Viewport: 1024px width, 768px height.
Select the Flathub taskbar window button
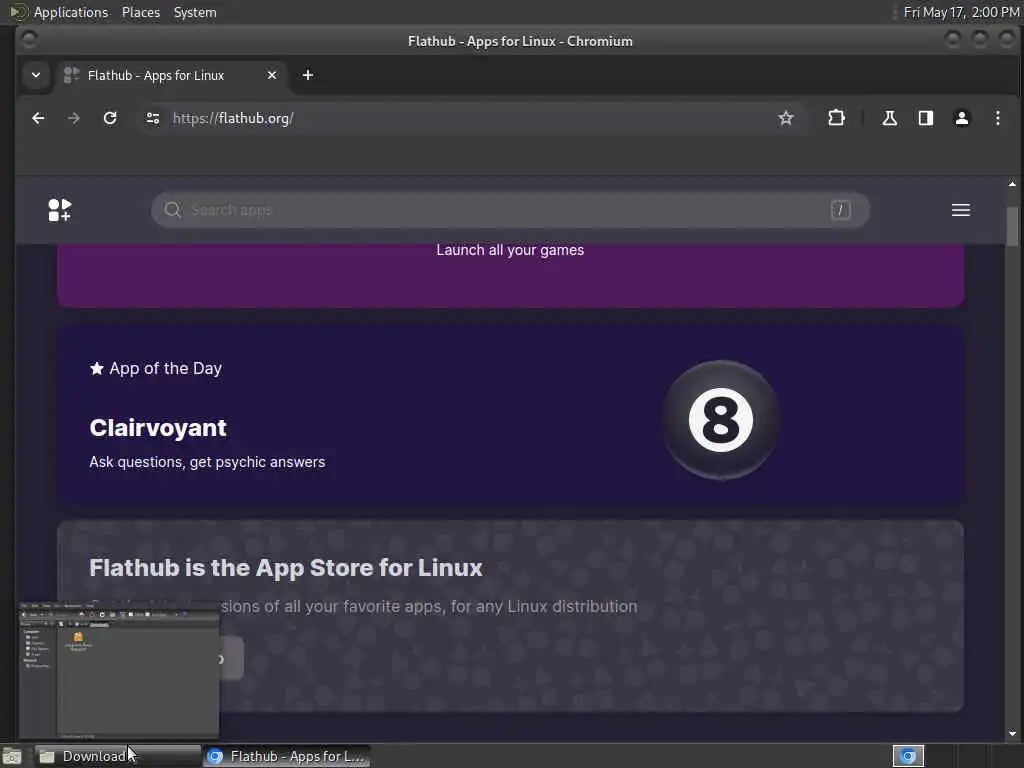pyautogui.click(x=286, y=756)
